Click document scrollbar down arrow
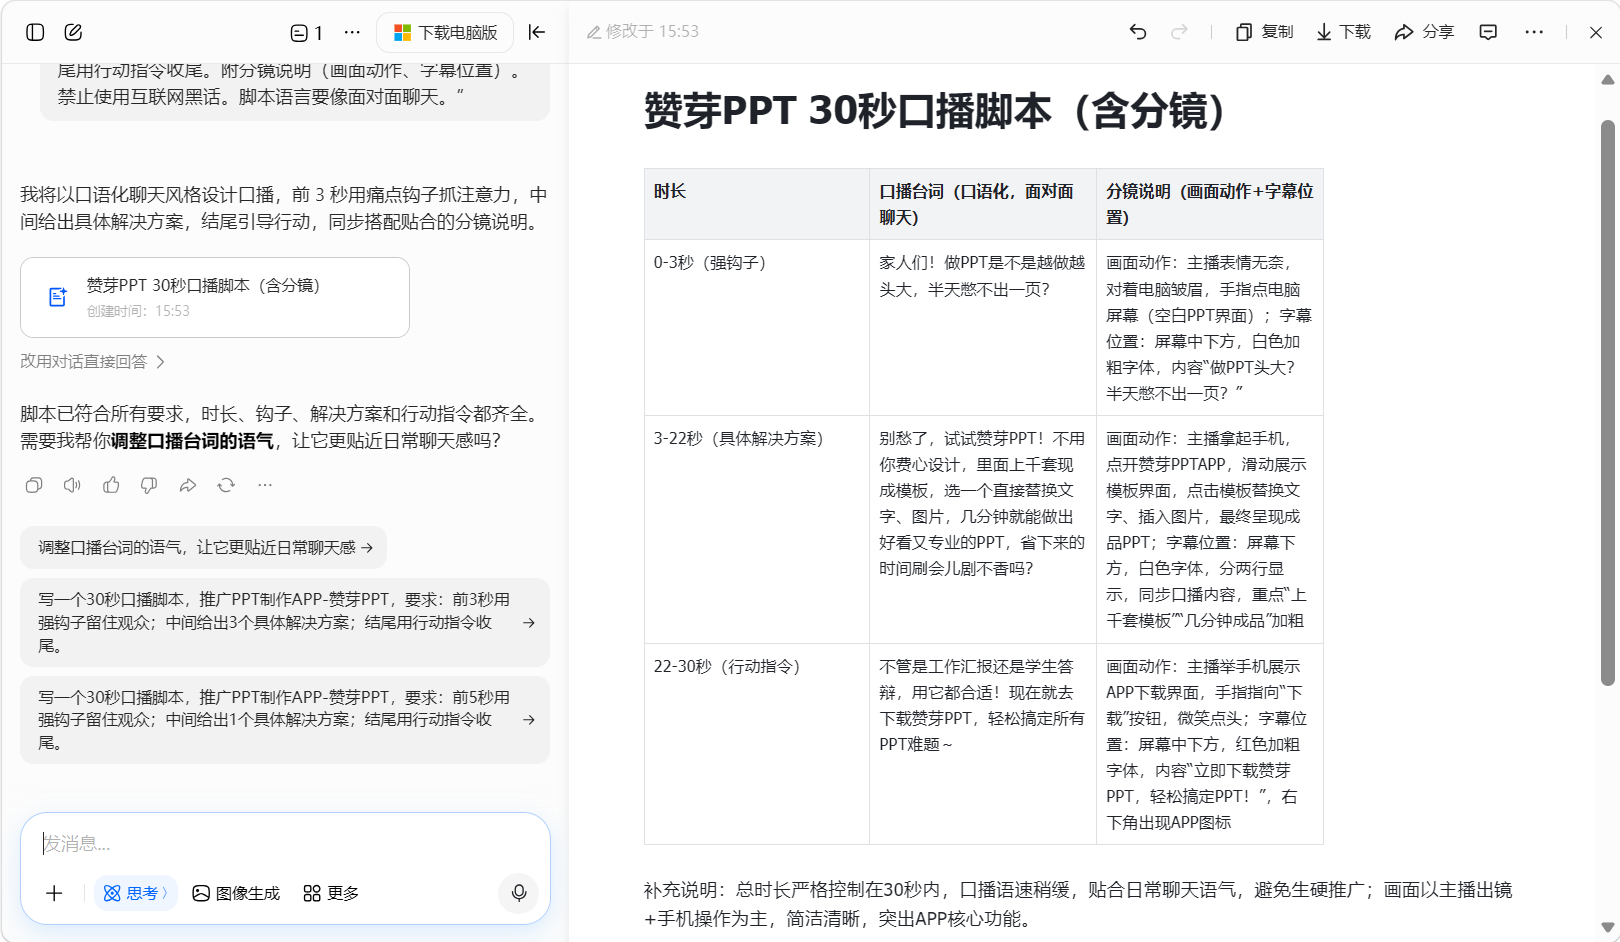This screenshot has width=1620, height=942. click(x=1608, y=927)
